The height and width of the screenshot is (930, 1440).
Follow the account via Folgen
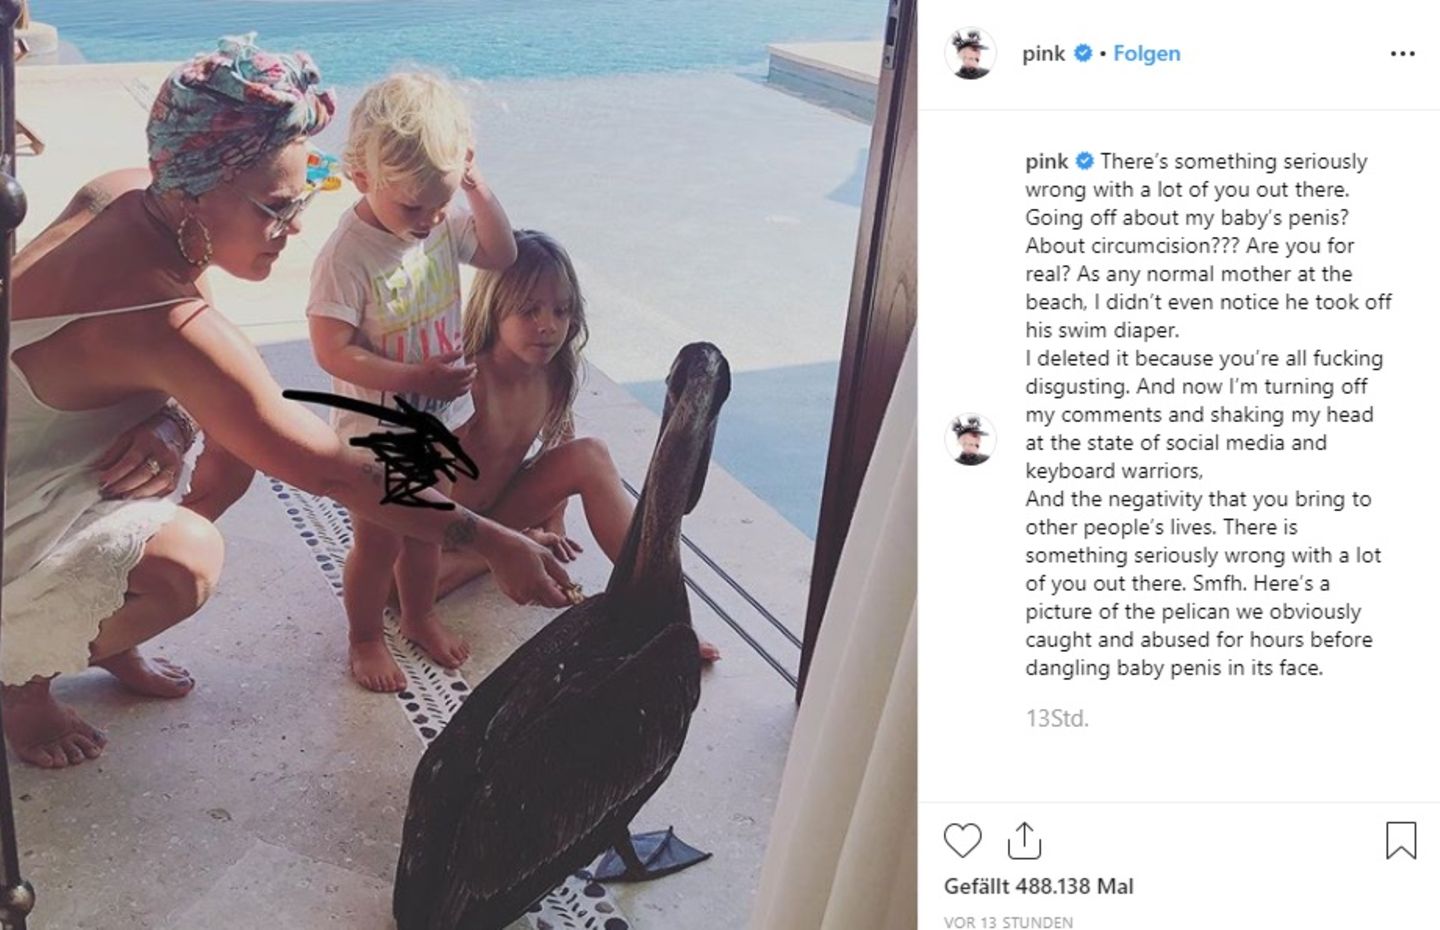tap(1146, 54)
